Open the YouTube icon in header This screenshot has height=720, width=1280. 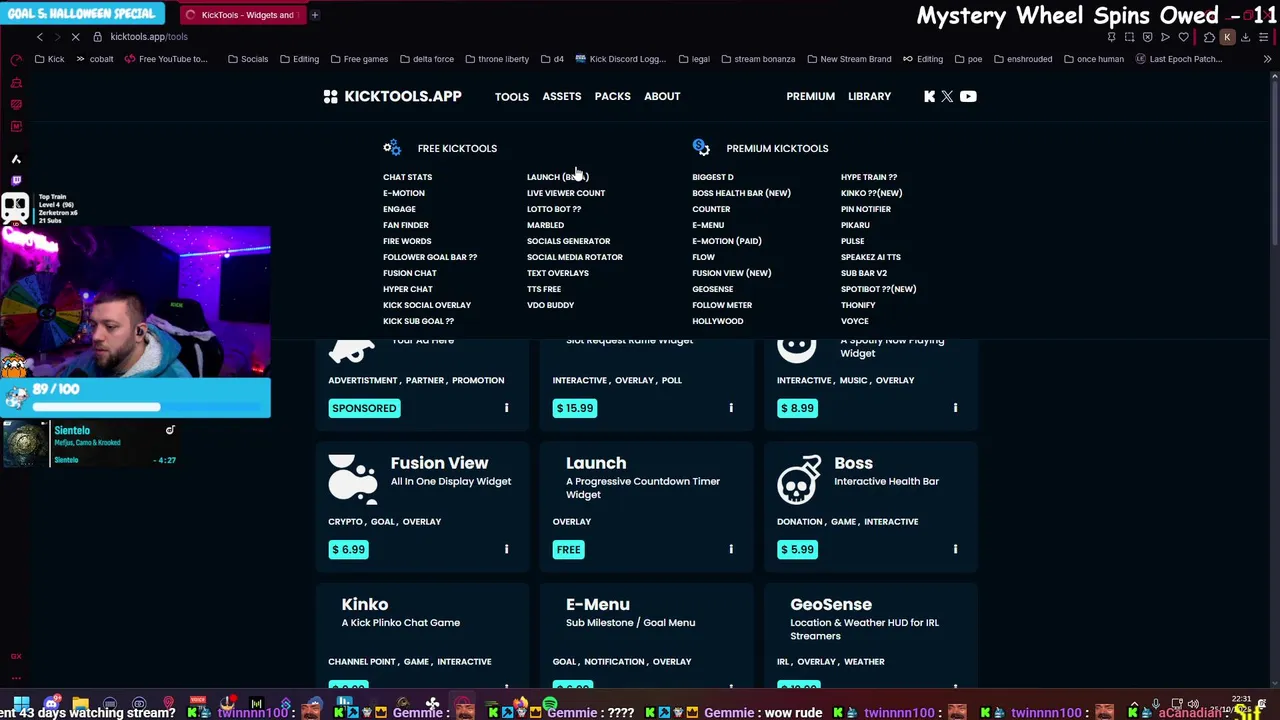point(968,97)
